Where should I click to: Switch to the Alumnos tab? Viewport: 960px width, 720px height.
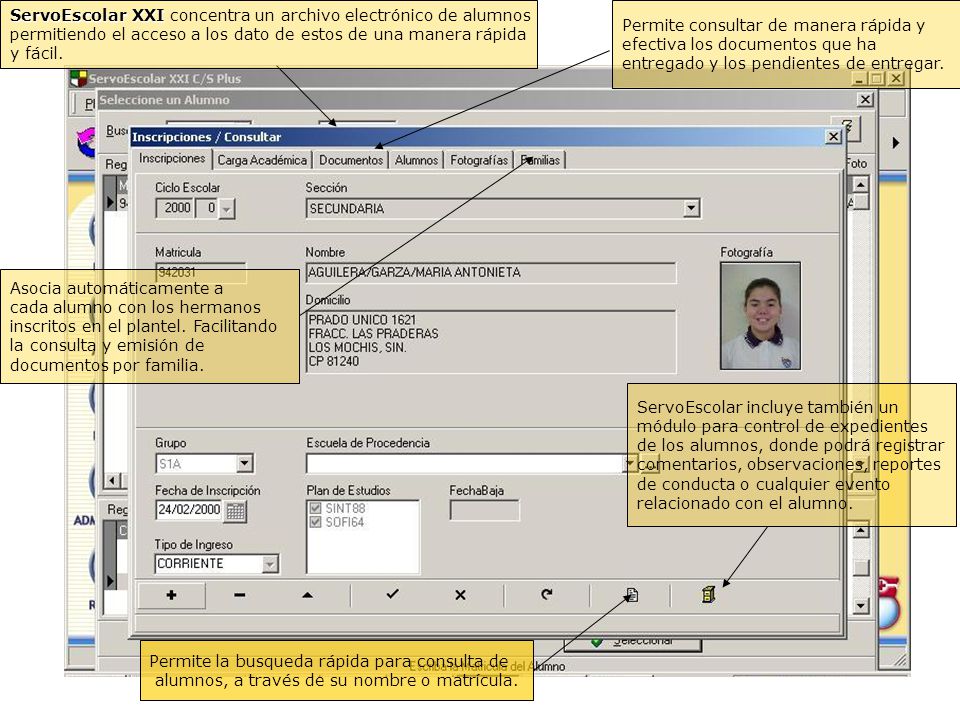(416, 160)
